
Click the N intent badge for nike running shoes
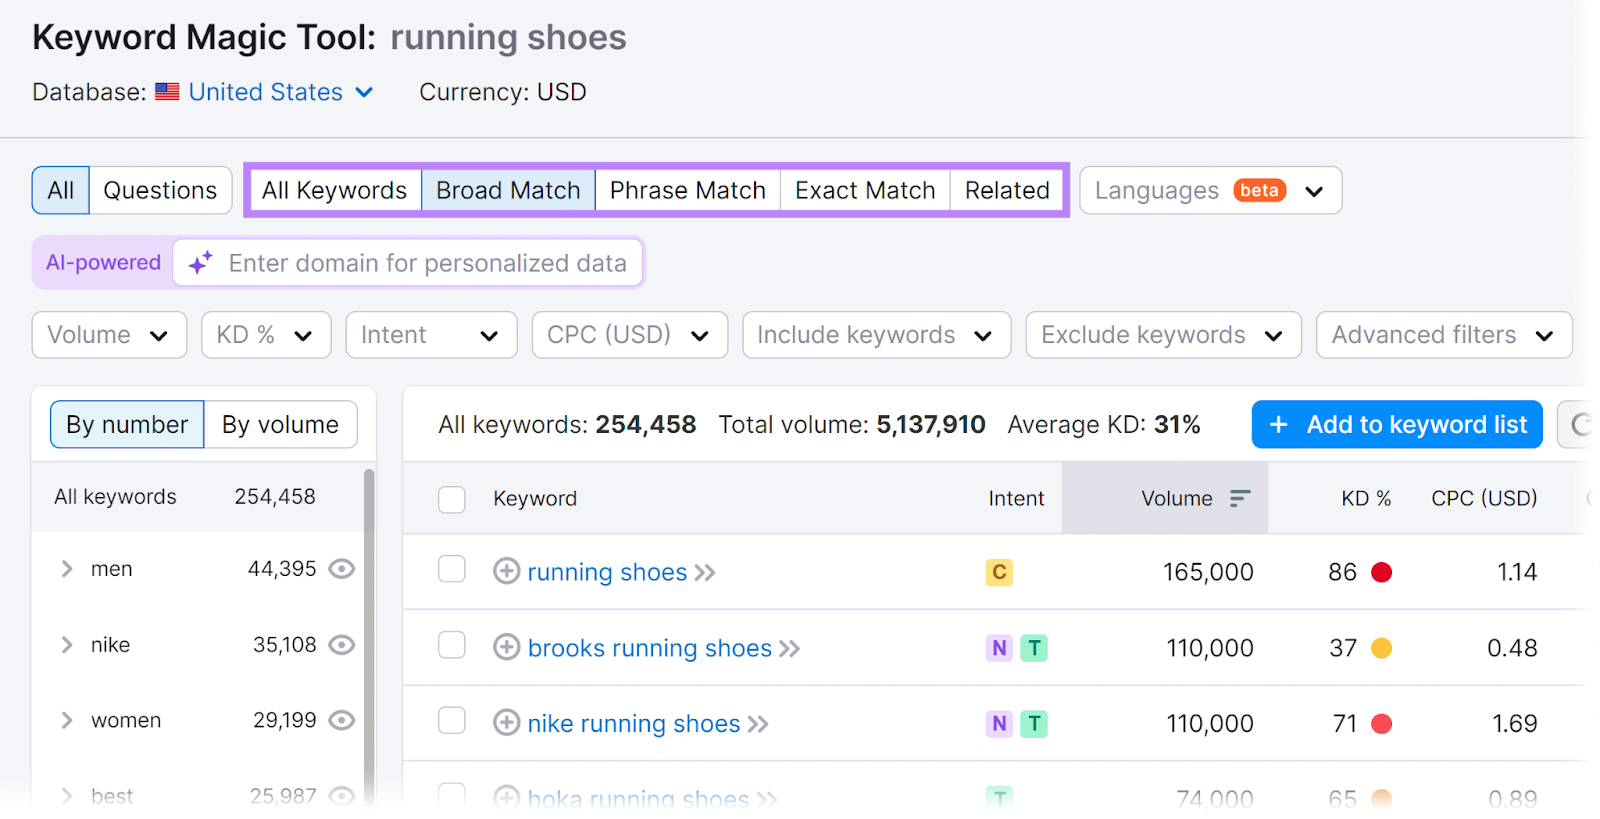coord(999,723)
